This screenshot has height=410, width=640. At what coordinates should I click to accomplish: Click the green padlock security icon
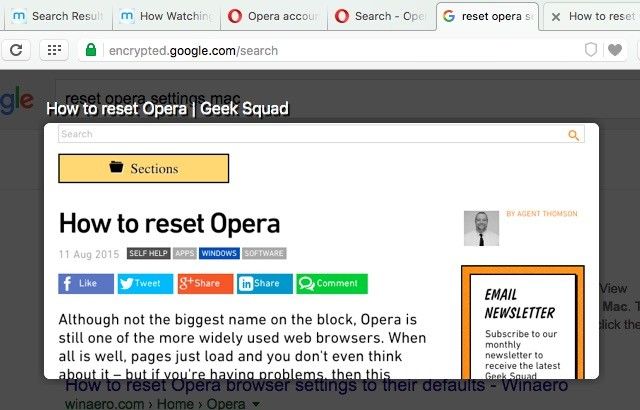pyautogui.click(x=91, y=50)
